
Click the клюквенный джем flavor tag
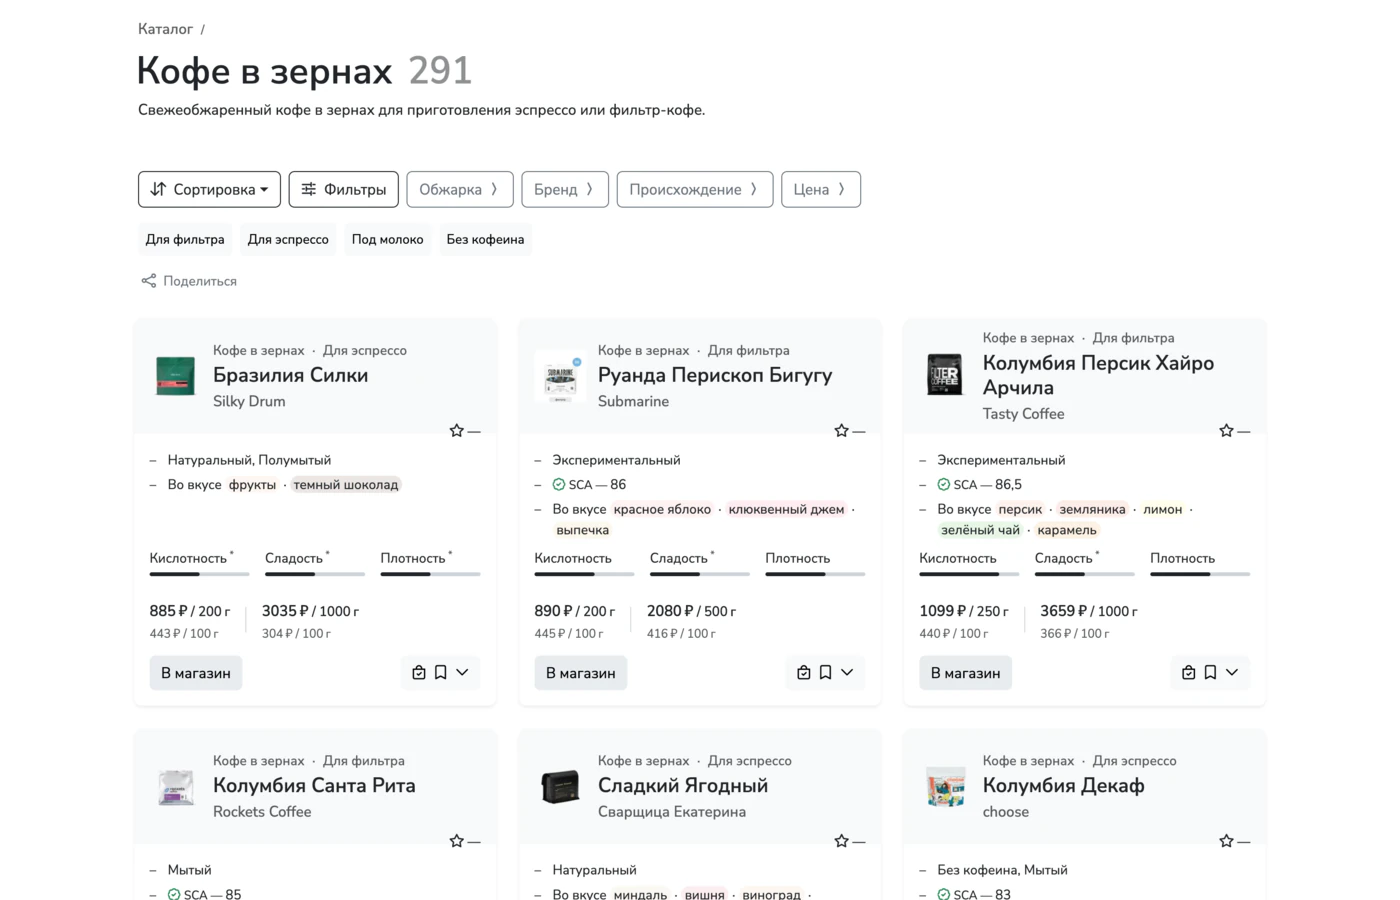point(787,509)
